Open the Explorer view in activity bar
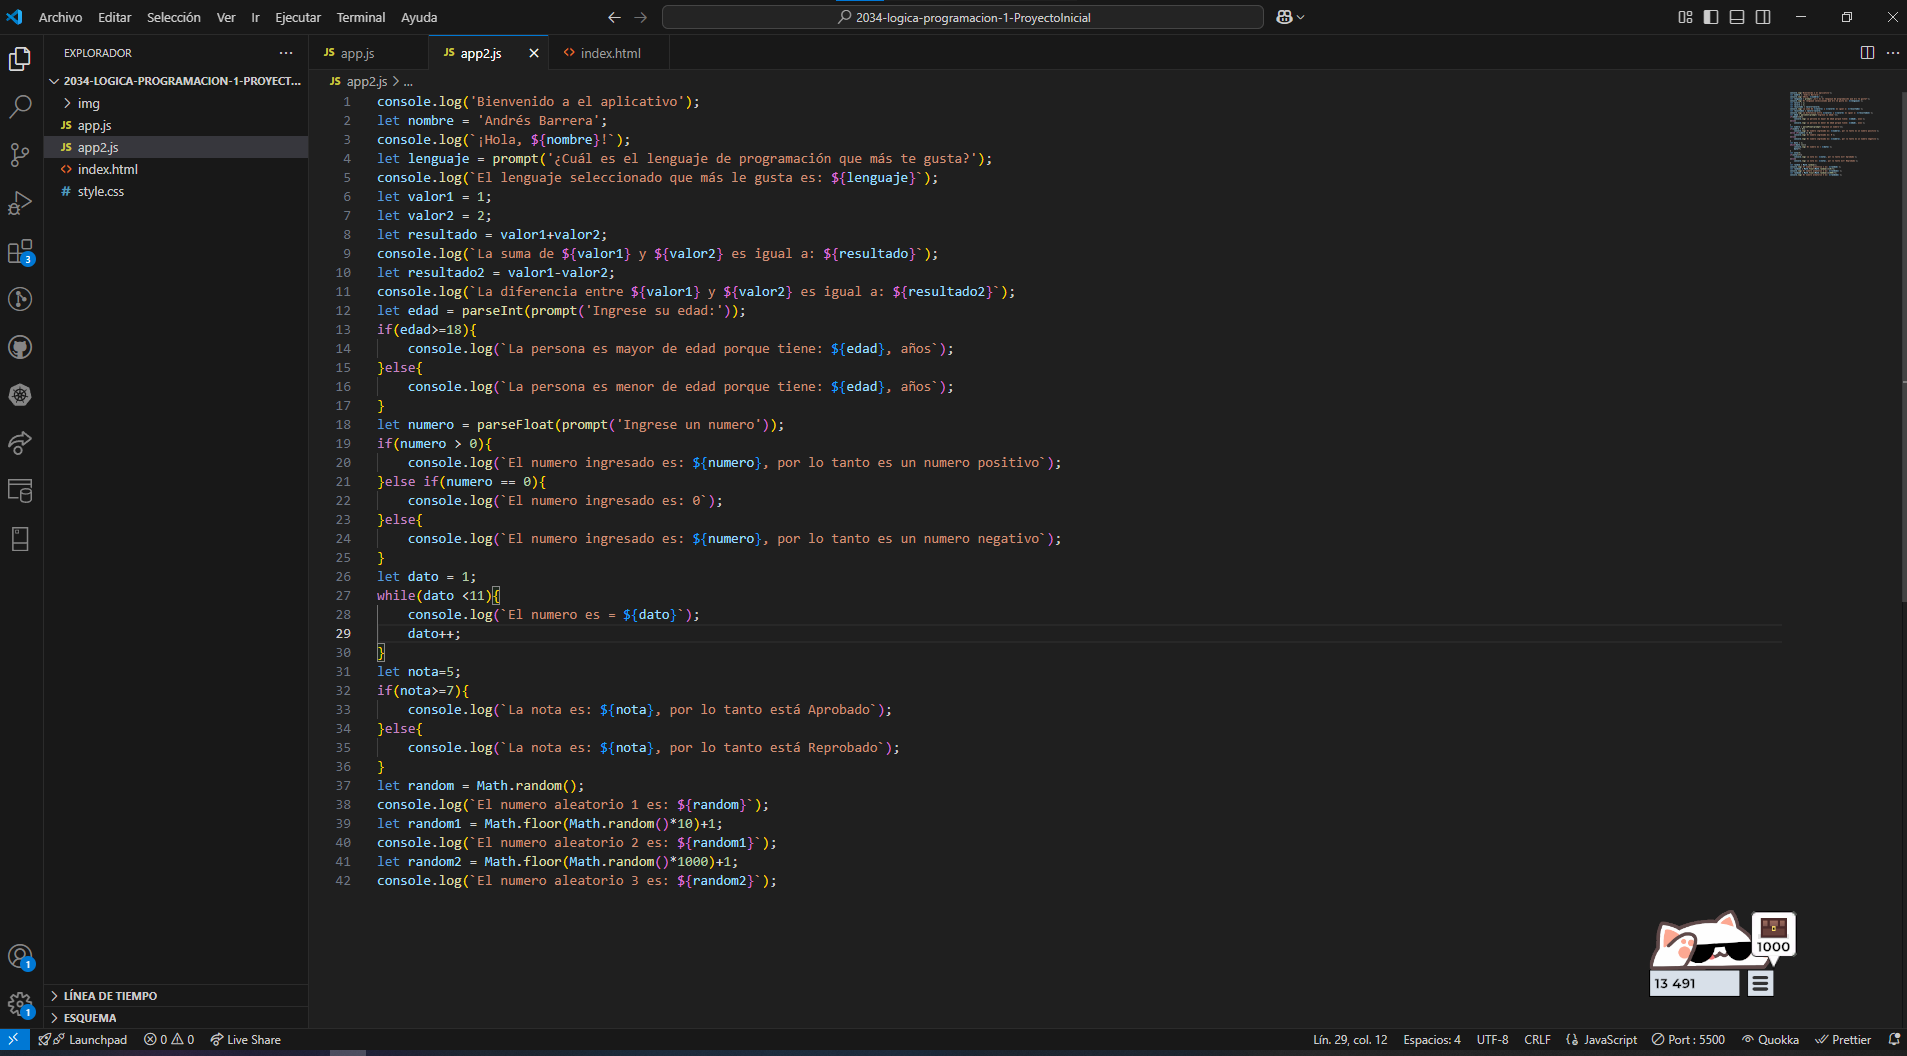This screenshot has width=1907, height=1056. pyautogui.click(x=20, y=59)
